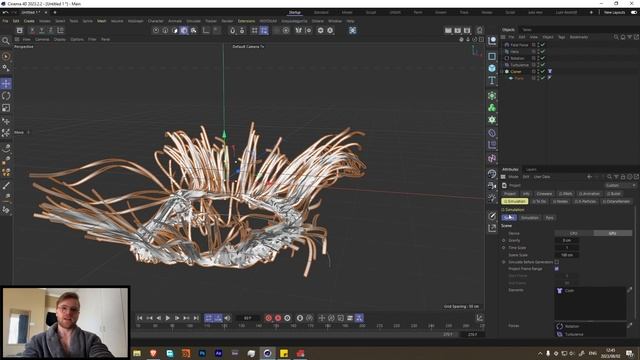Image resolution: width=640 pixels, height=360 pixels.
Task: Select the Scale tool in left toolbar
Action: point(6,108)
